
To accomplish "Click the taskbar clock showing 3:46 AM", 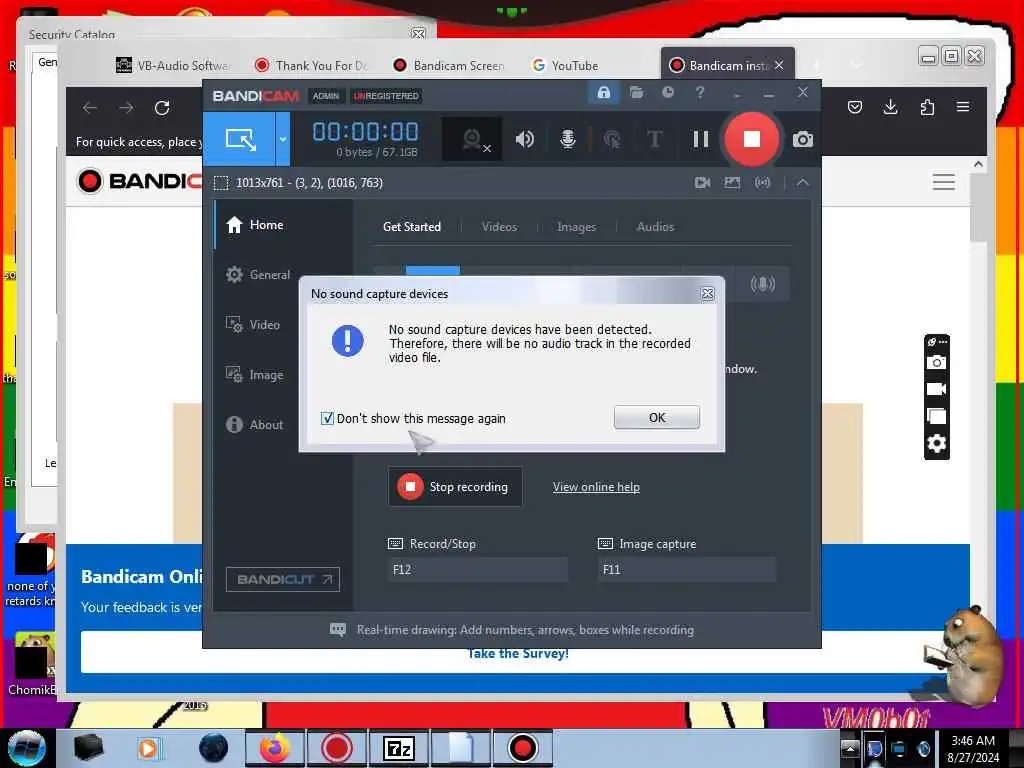I will click(x=973, y=749).
